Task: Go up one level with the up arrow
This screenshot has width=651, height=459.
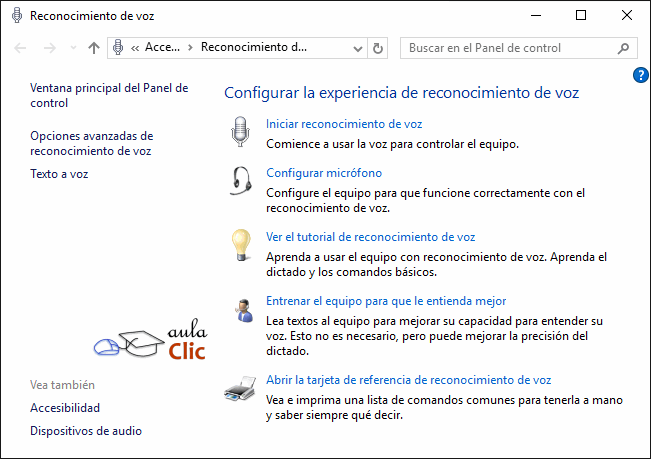Action: coord(94,48)
